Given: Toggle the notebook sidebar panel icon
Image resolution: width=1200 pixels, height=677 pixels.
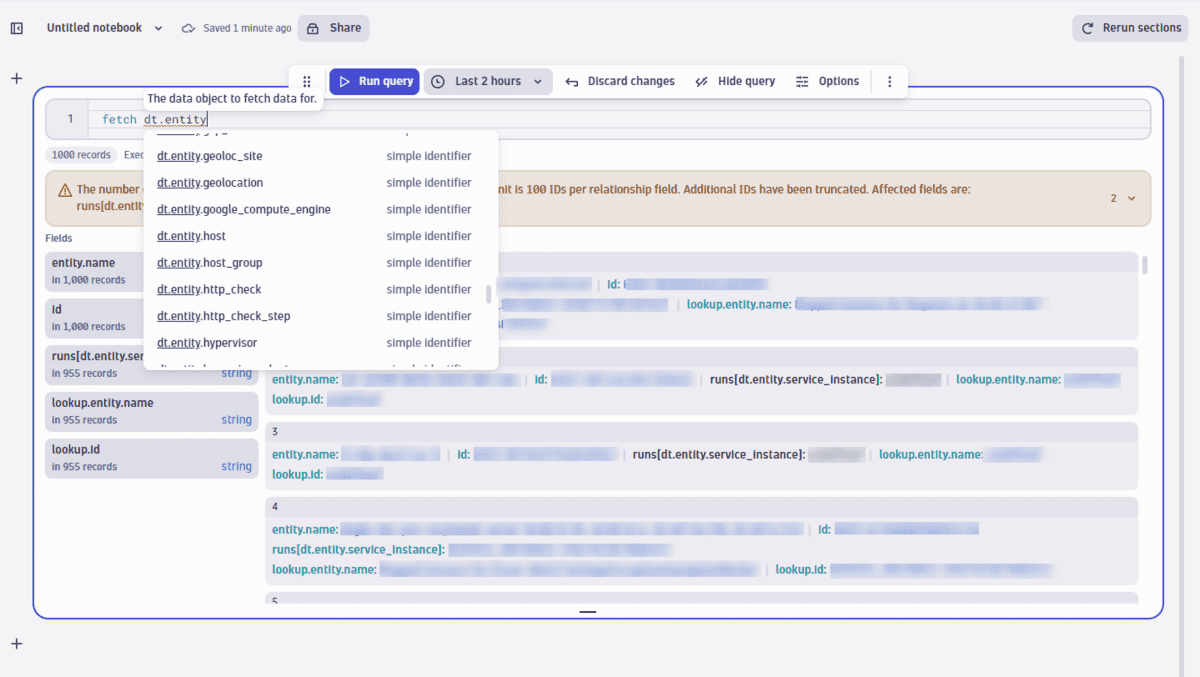Looking at the screenshot, I should pyautogui.click(x=15, y=28).
